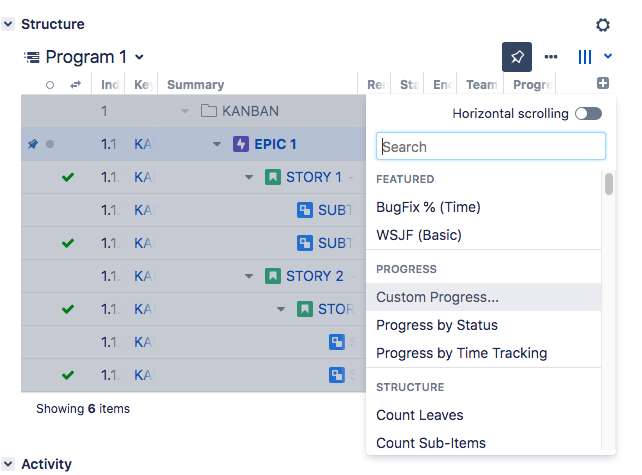This screenshot has height=475, width=642.
Task: Click the STORY 1 bookmark icon
Action: pos(273,177)
